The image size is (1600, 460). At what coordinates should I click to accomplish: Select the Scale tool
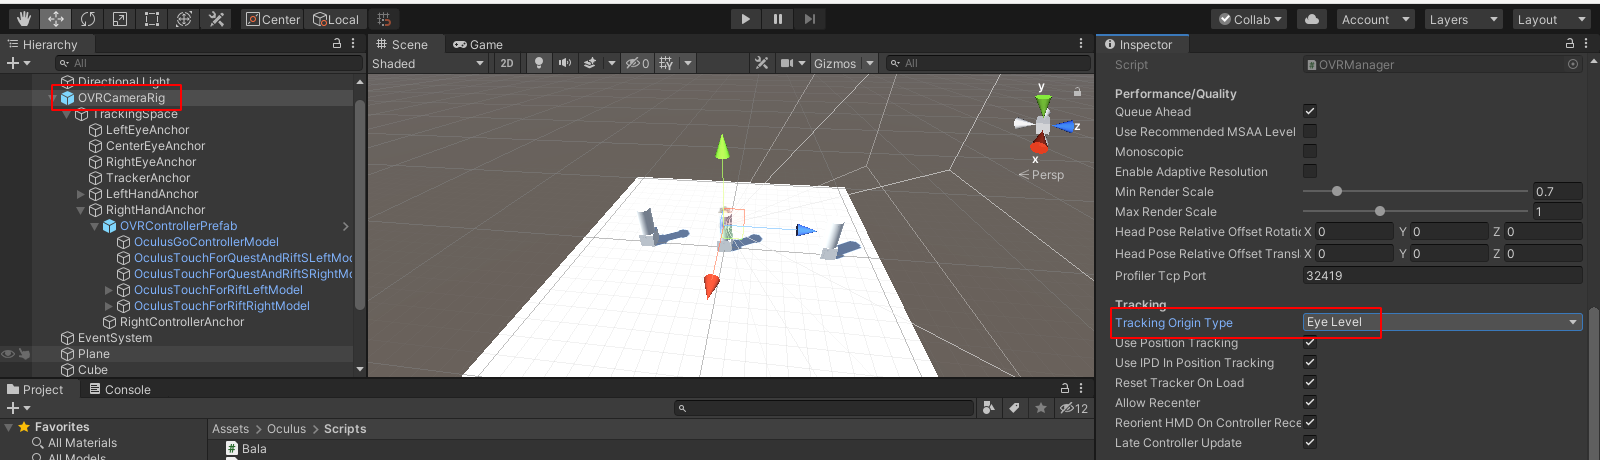(x=120, y=19)
